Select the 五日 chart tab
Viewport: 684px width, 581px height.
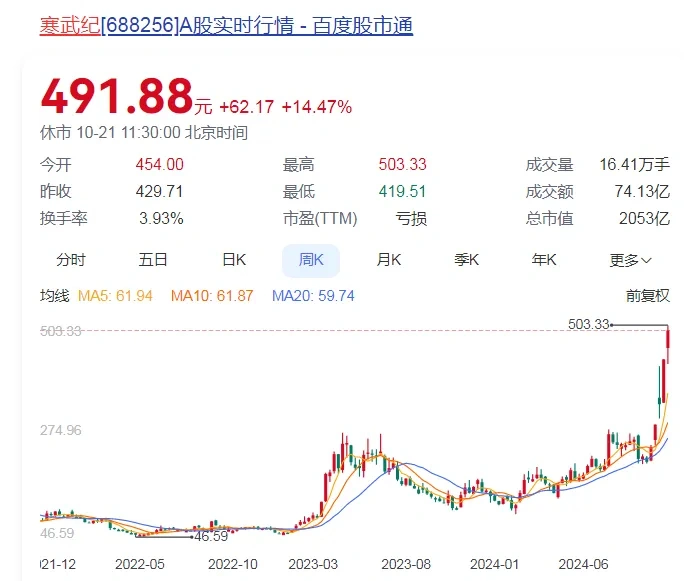(x=153, y=260)
